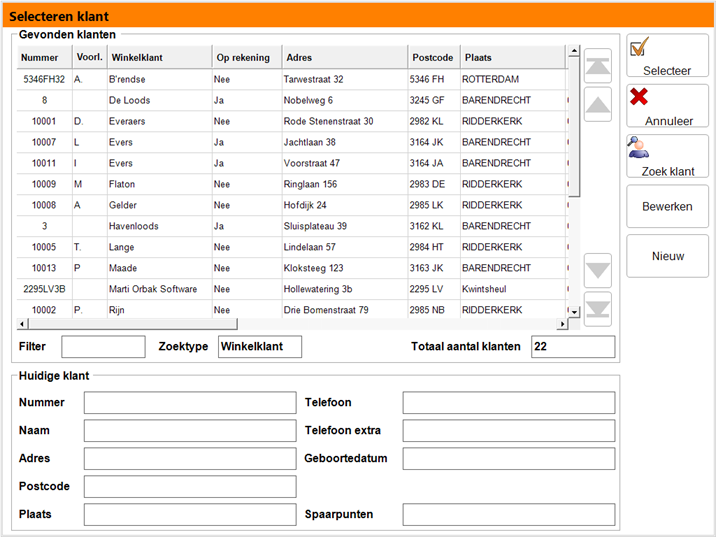716x537 pixels.
Task: Sort by the Postcode column header
Action: pyautogui.click(x=432, y=58)
